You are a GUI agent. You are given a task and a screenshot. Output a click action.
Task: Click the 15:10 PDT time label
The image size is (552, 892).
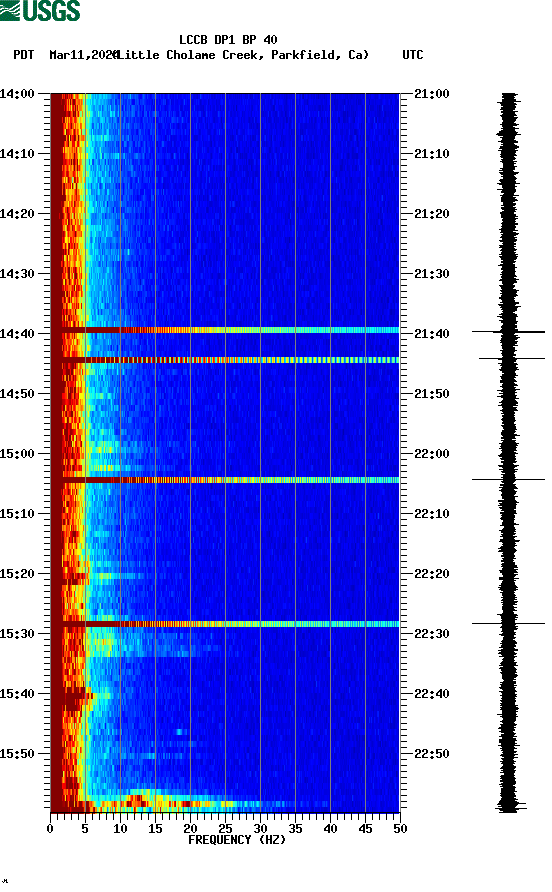(x=17, y=514)
